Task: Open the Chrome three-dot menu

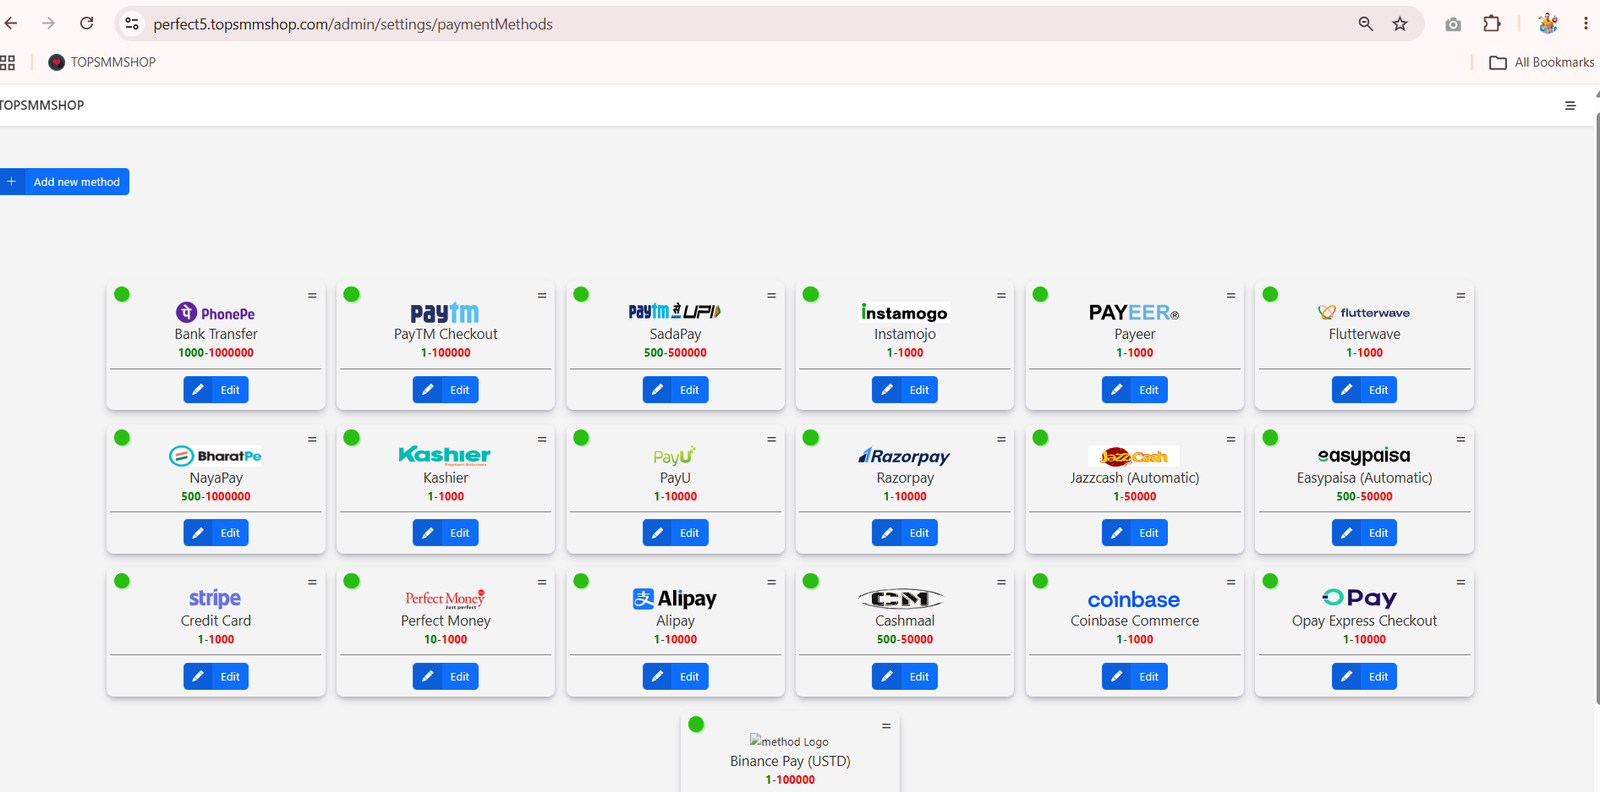Action: (x=1586, y=23)
